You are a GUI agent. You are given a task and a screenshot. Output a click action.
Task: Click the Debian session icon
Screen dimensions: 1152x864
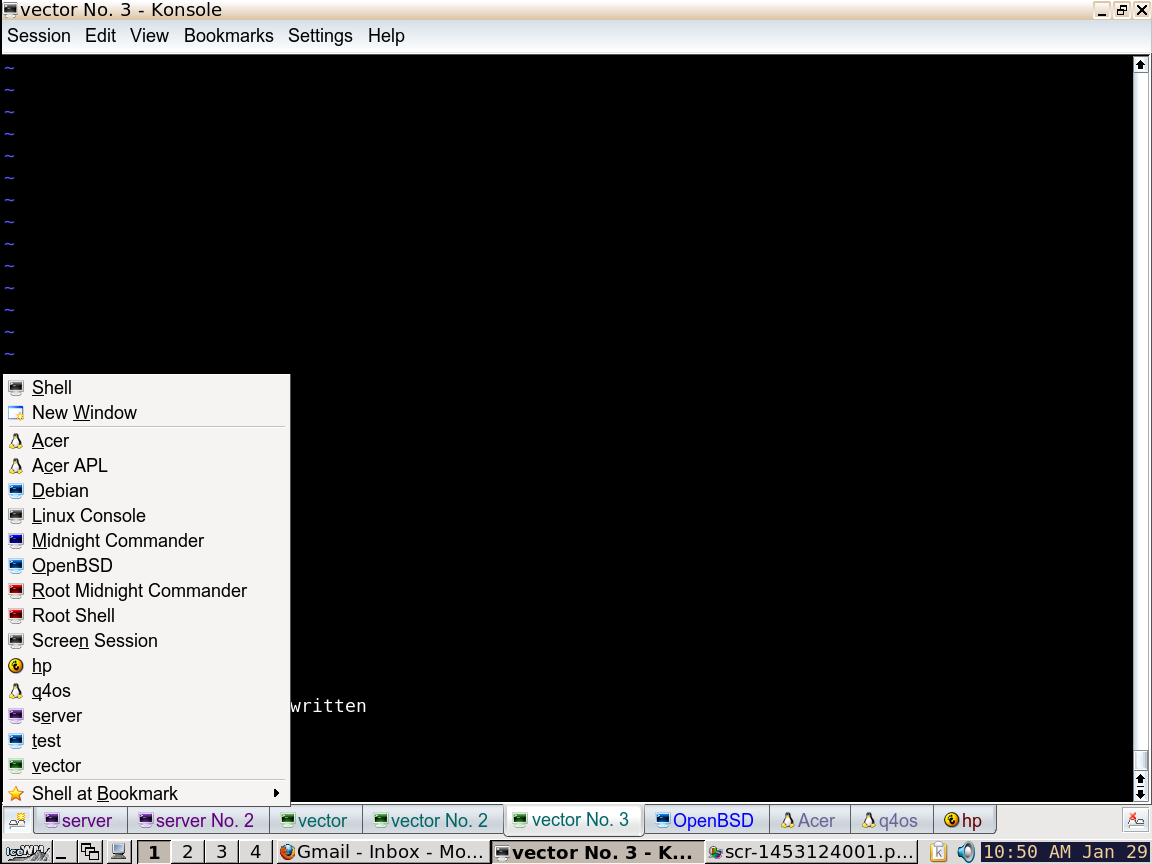click(x=16, y=491)
